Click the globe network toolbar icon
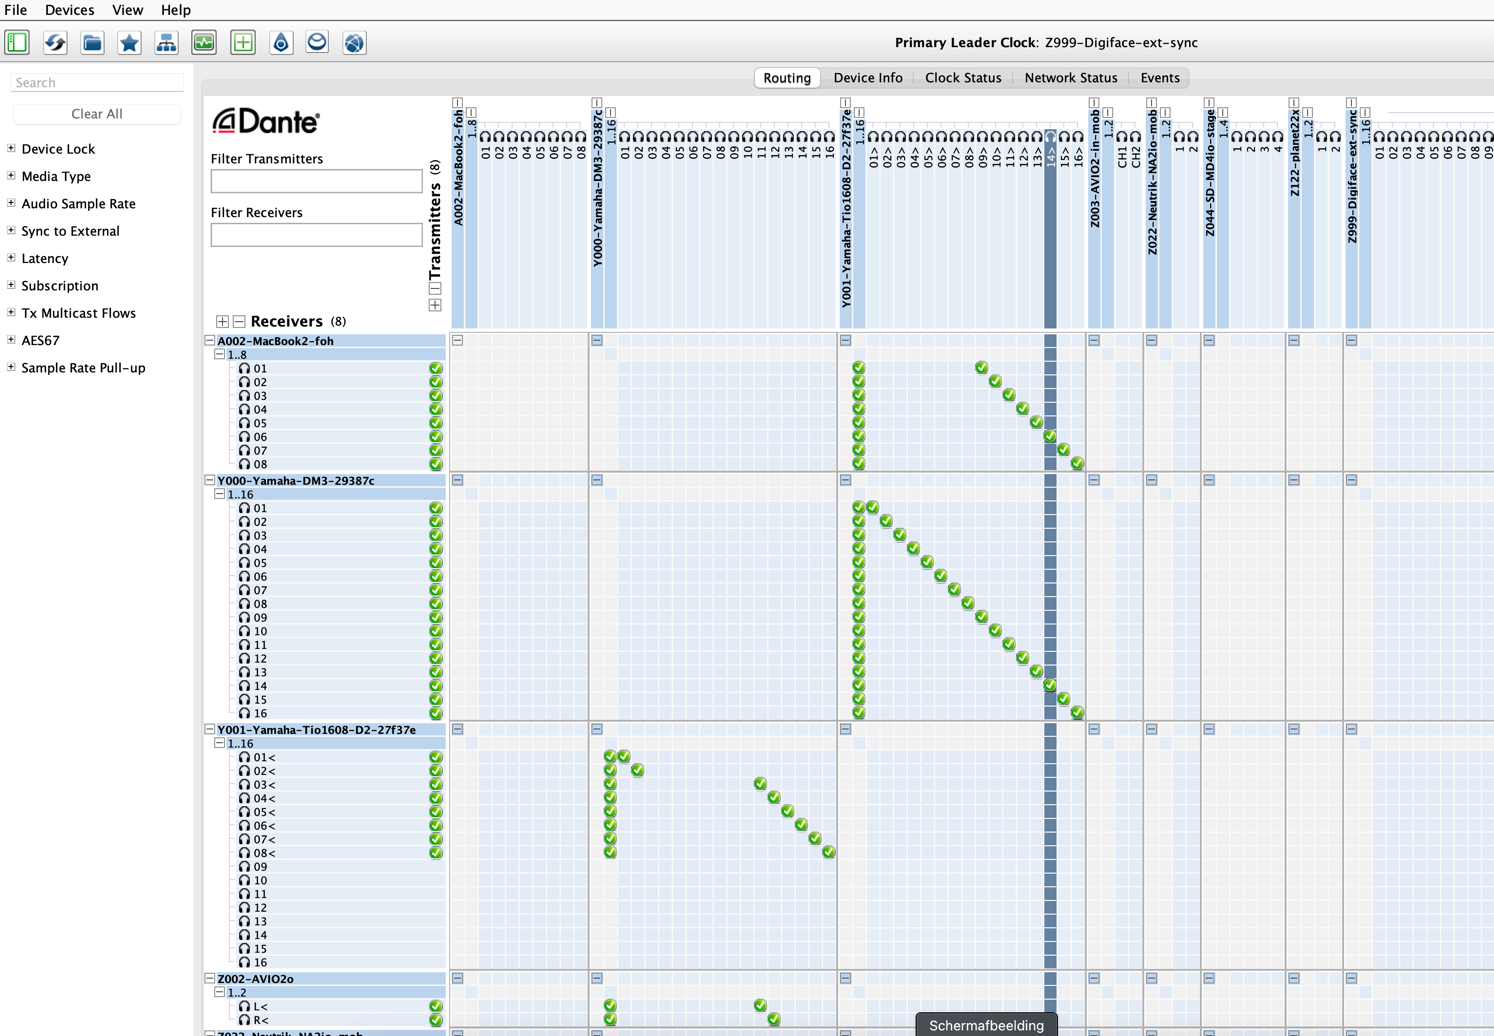This screenshot has height=1036, width=1494. [x=354, y=42]
